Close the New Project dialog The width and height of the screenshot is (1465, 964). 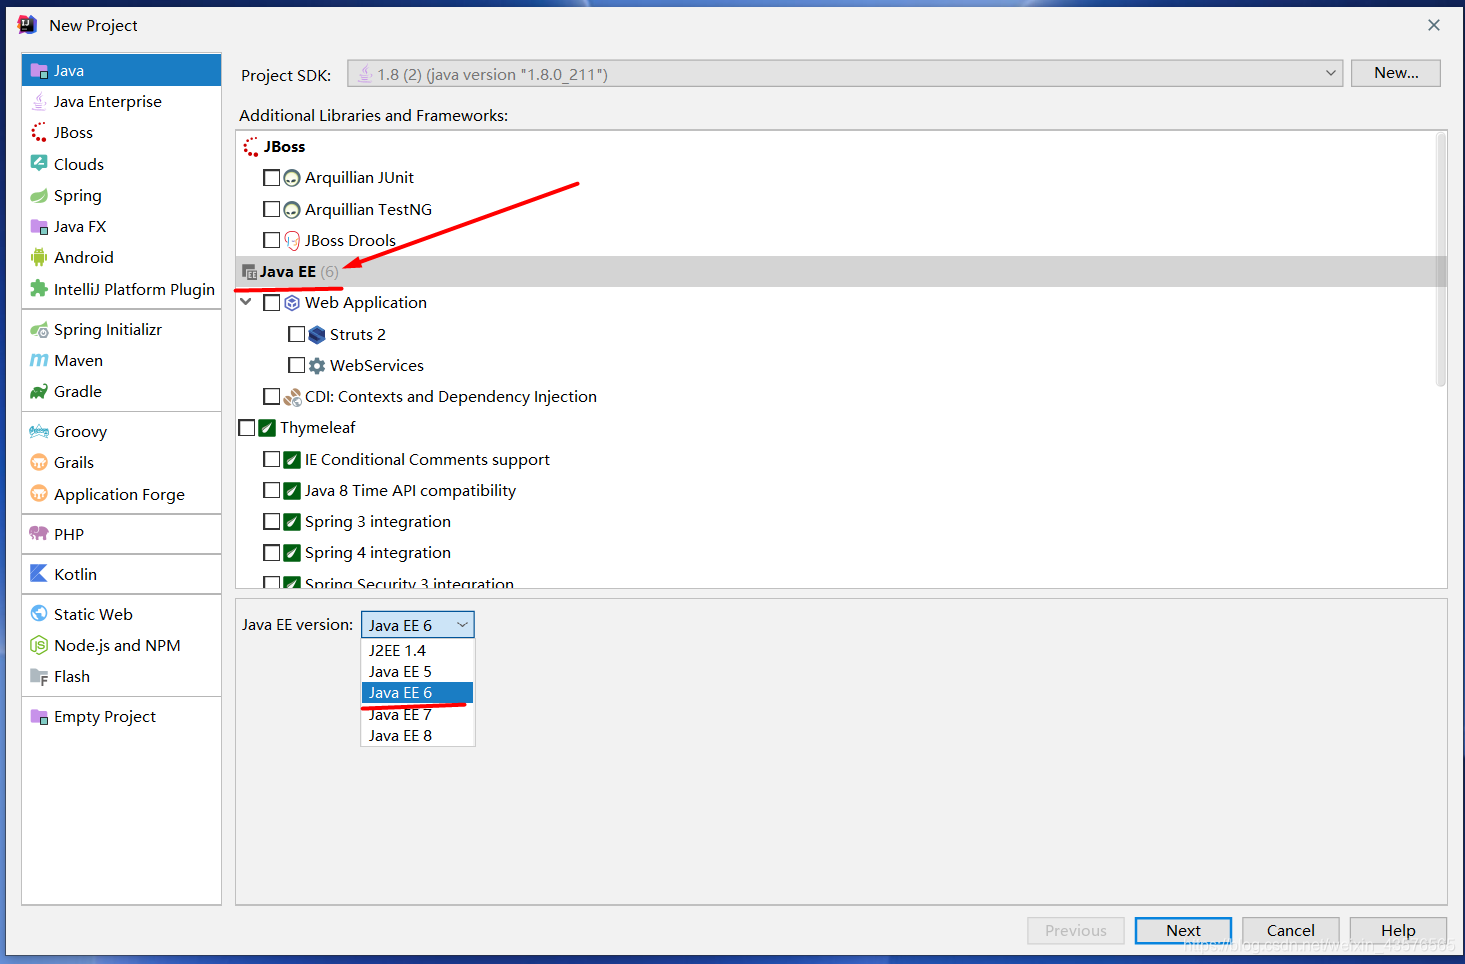tap(1433, 25)
